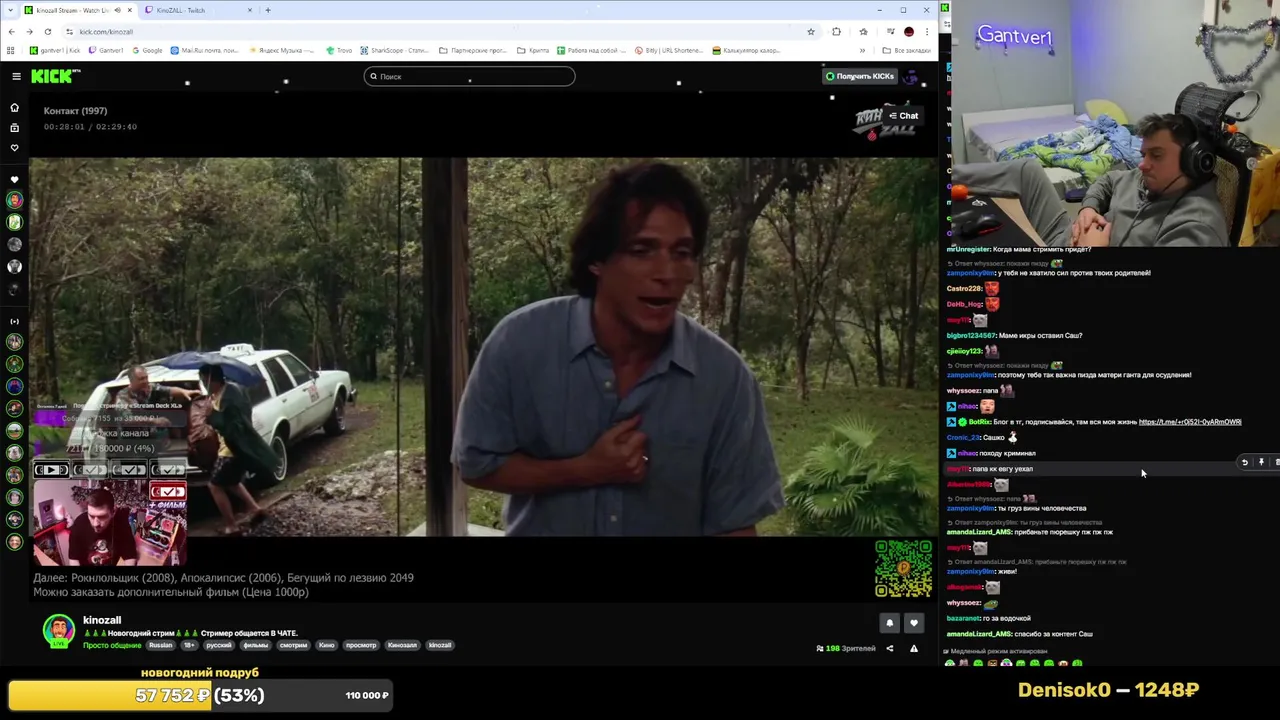Focus the Поиск search field
The width and height of the screenshot is (1280, 720).
point(469,76)
